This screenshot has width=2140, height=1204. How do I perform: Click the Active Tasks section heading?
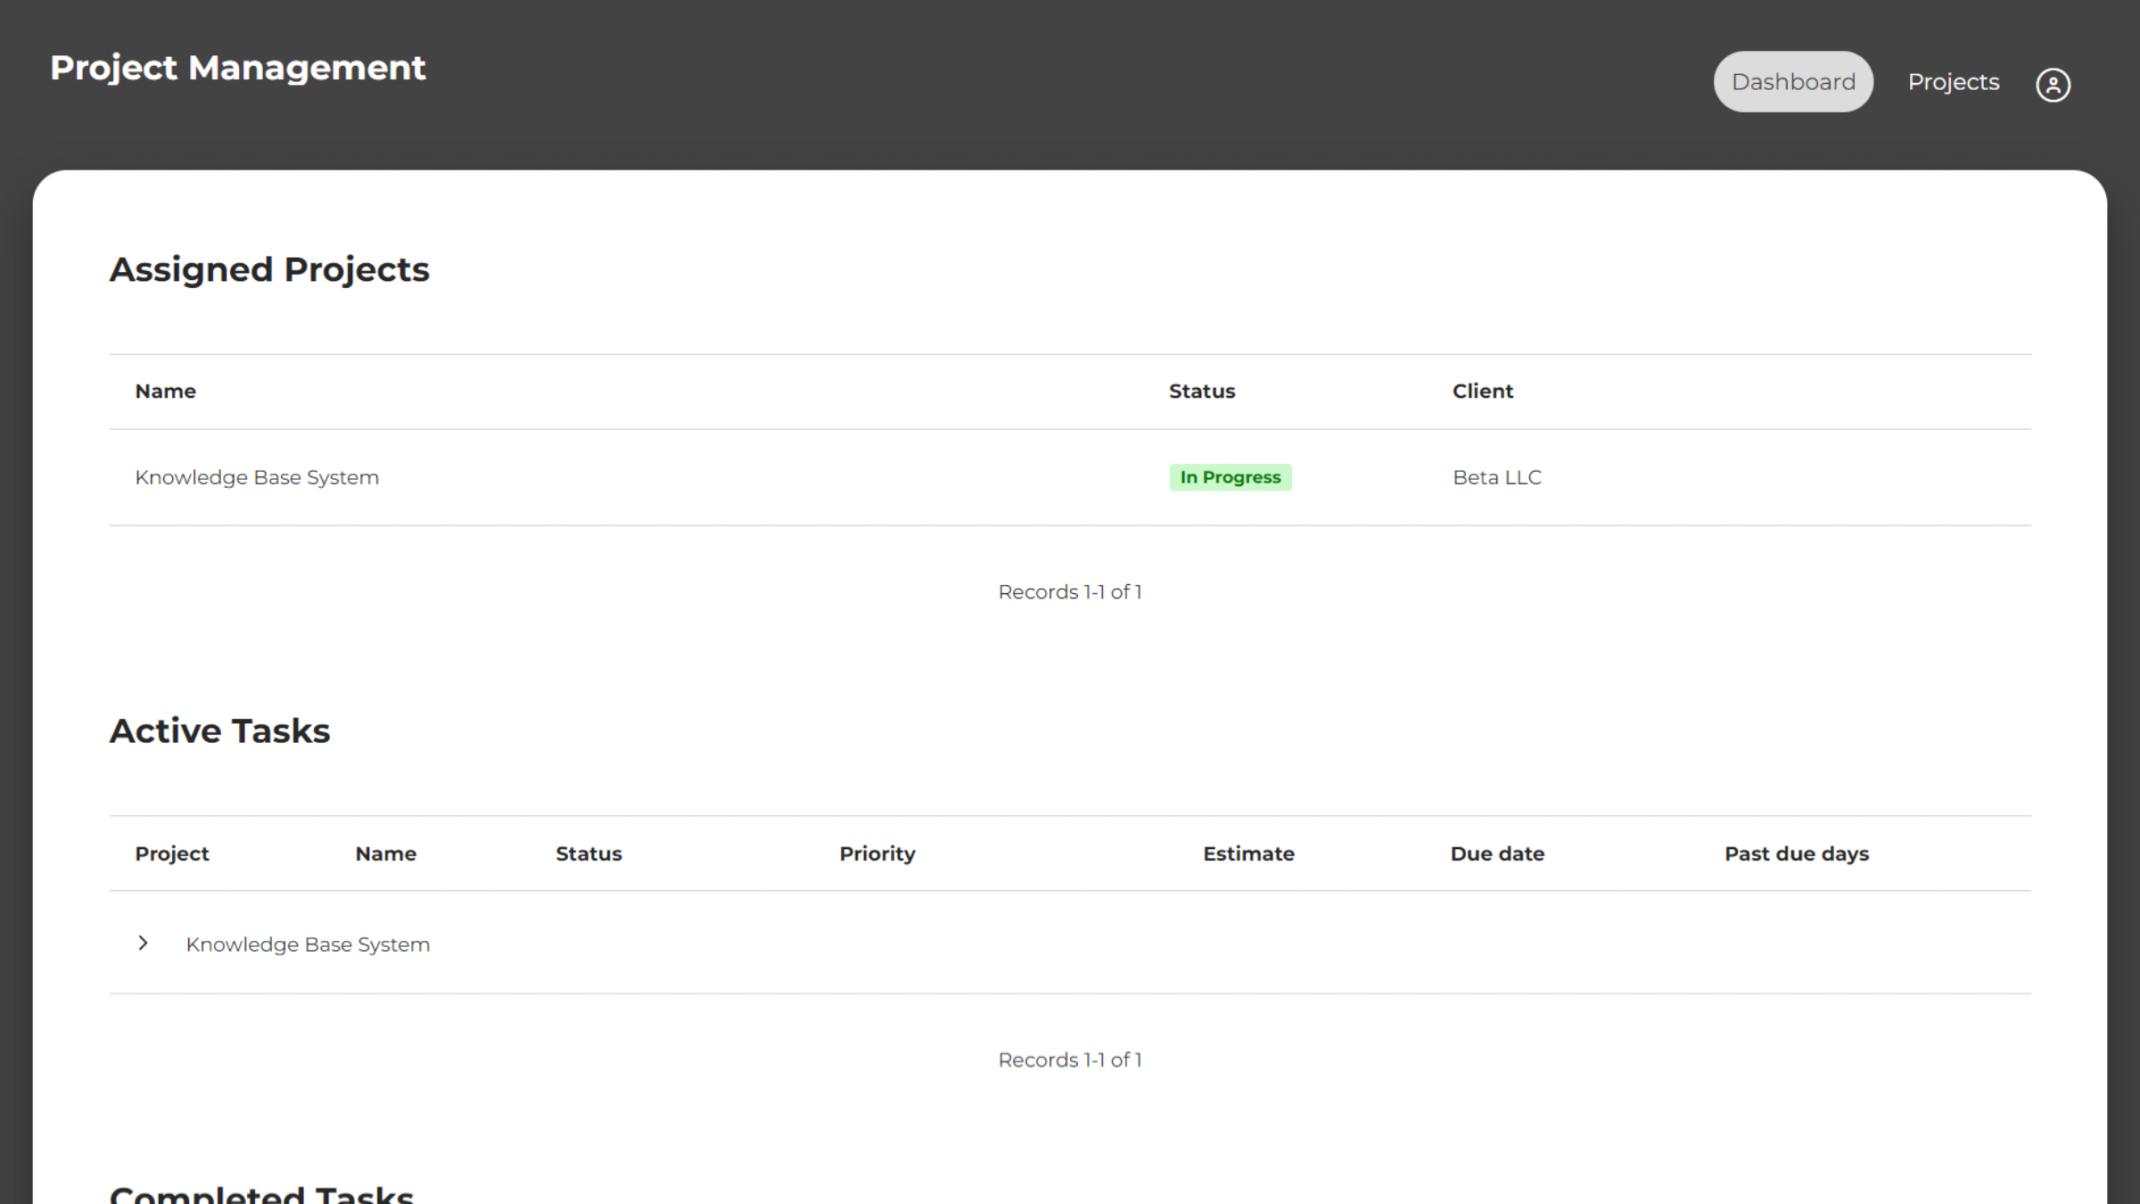click(x=220, y=731)
